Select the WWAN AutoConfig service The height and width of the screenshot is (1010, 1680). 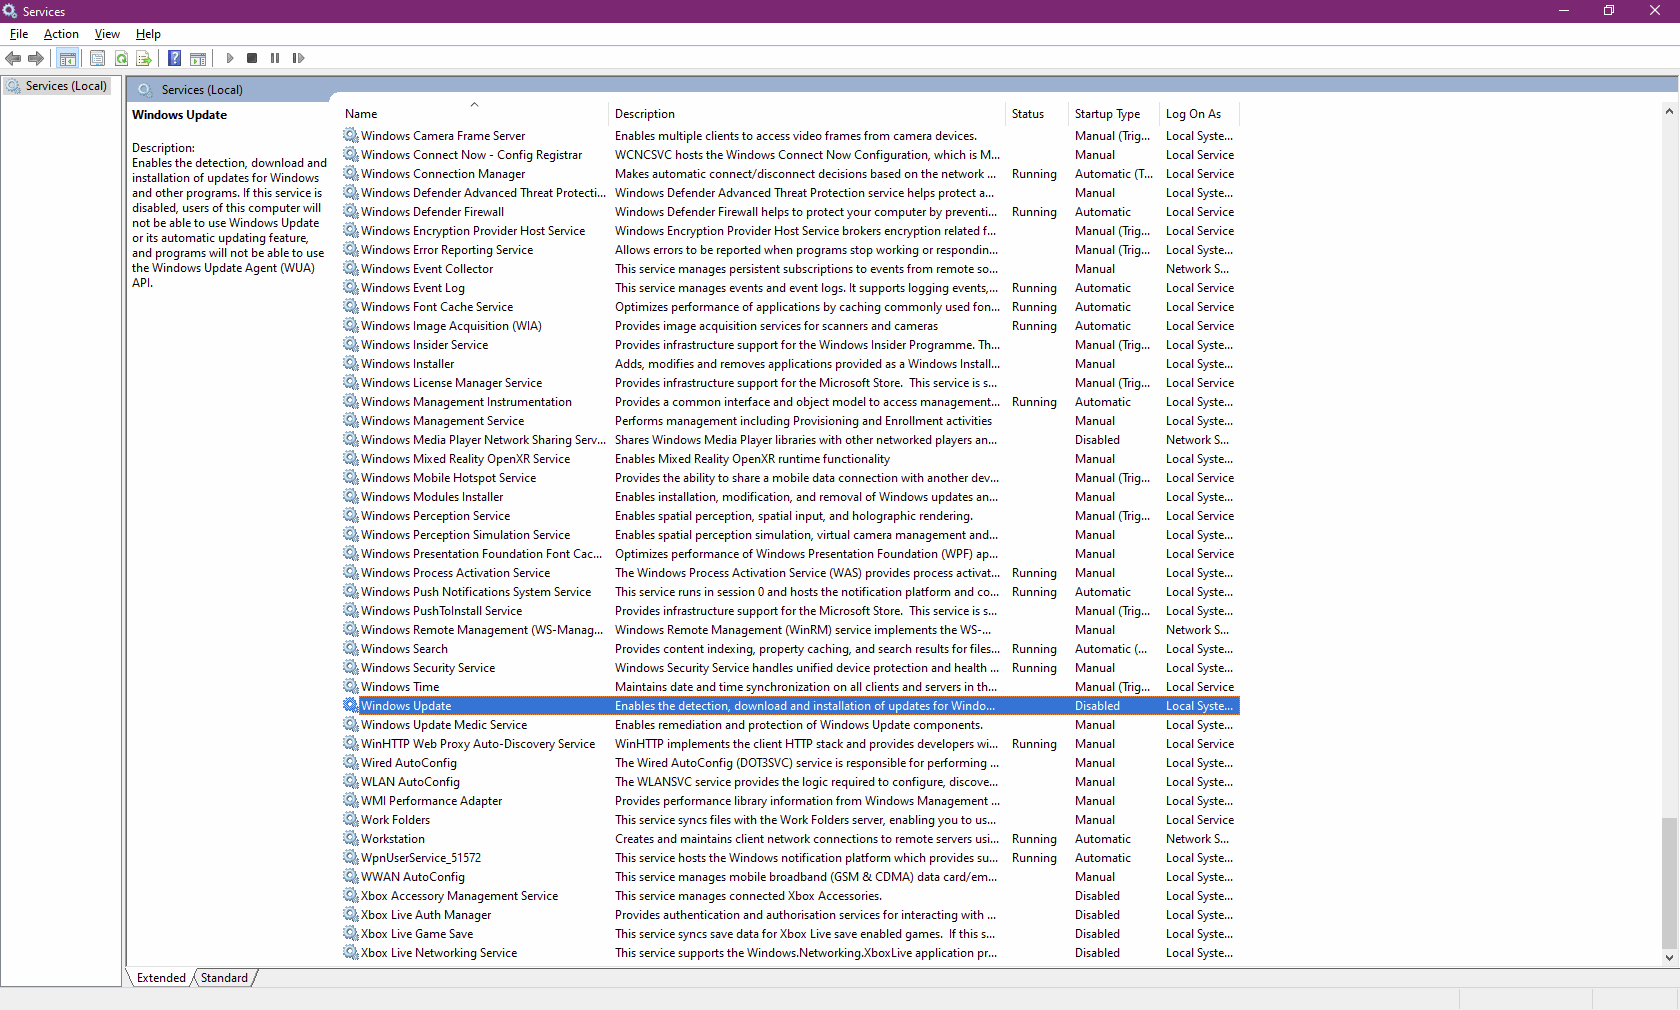pyautogui.click(x=790, y=877)
